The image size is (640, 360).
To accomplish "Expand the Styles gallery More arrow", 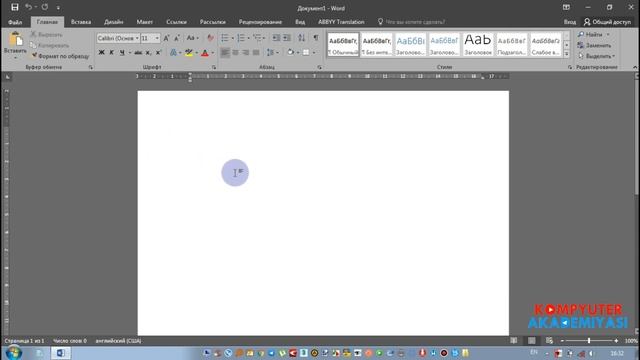I will [x=566, y=53].
